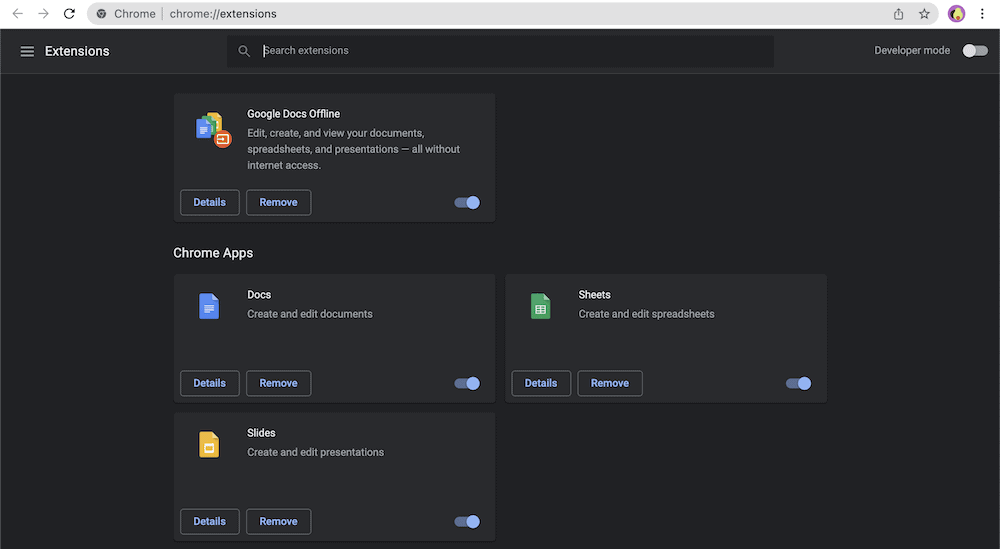Screen dimensions: 1000x549
Task: Turn on Developer mode
Action: pos(974,50)
